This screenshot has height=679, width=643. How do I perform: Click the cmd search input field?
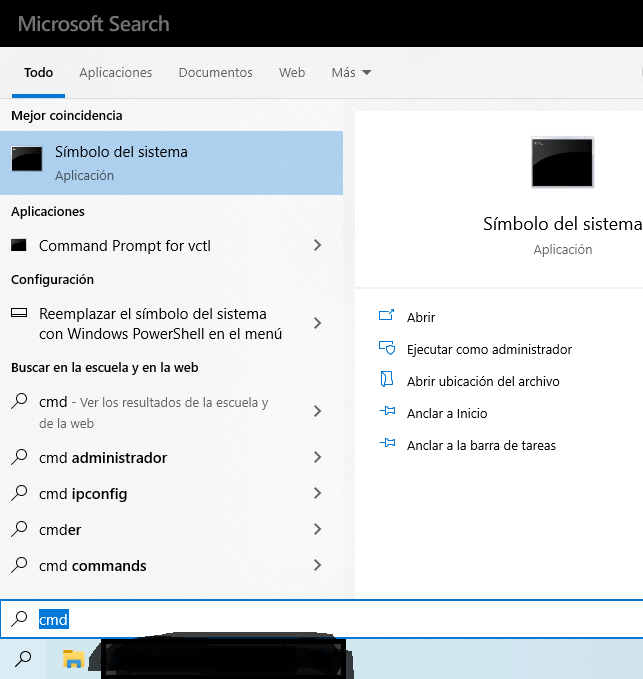point(321,619)
